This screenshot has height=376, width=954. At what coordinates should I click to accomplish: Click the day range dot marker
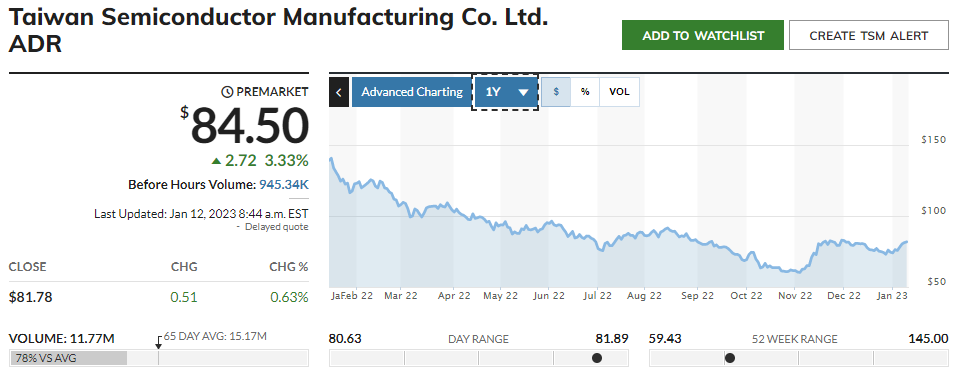point(597,358)
